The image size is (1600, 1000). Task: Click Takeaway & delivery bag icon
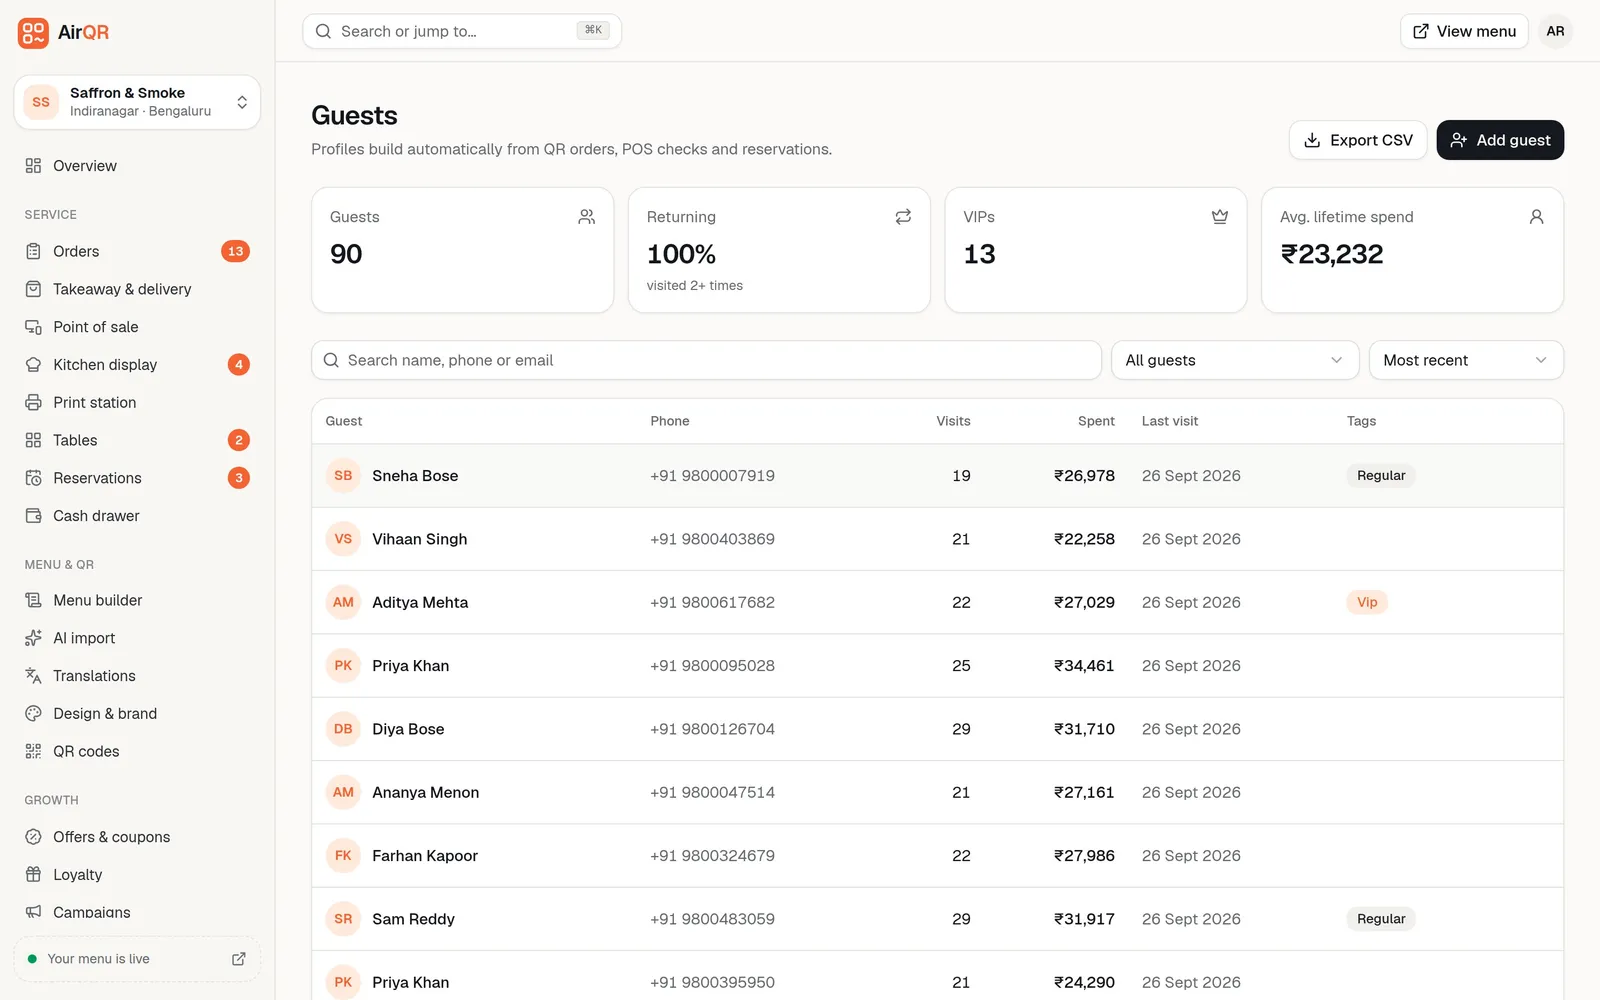pyautogui.click(x=33, y=289)
